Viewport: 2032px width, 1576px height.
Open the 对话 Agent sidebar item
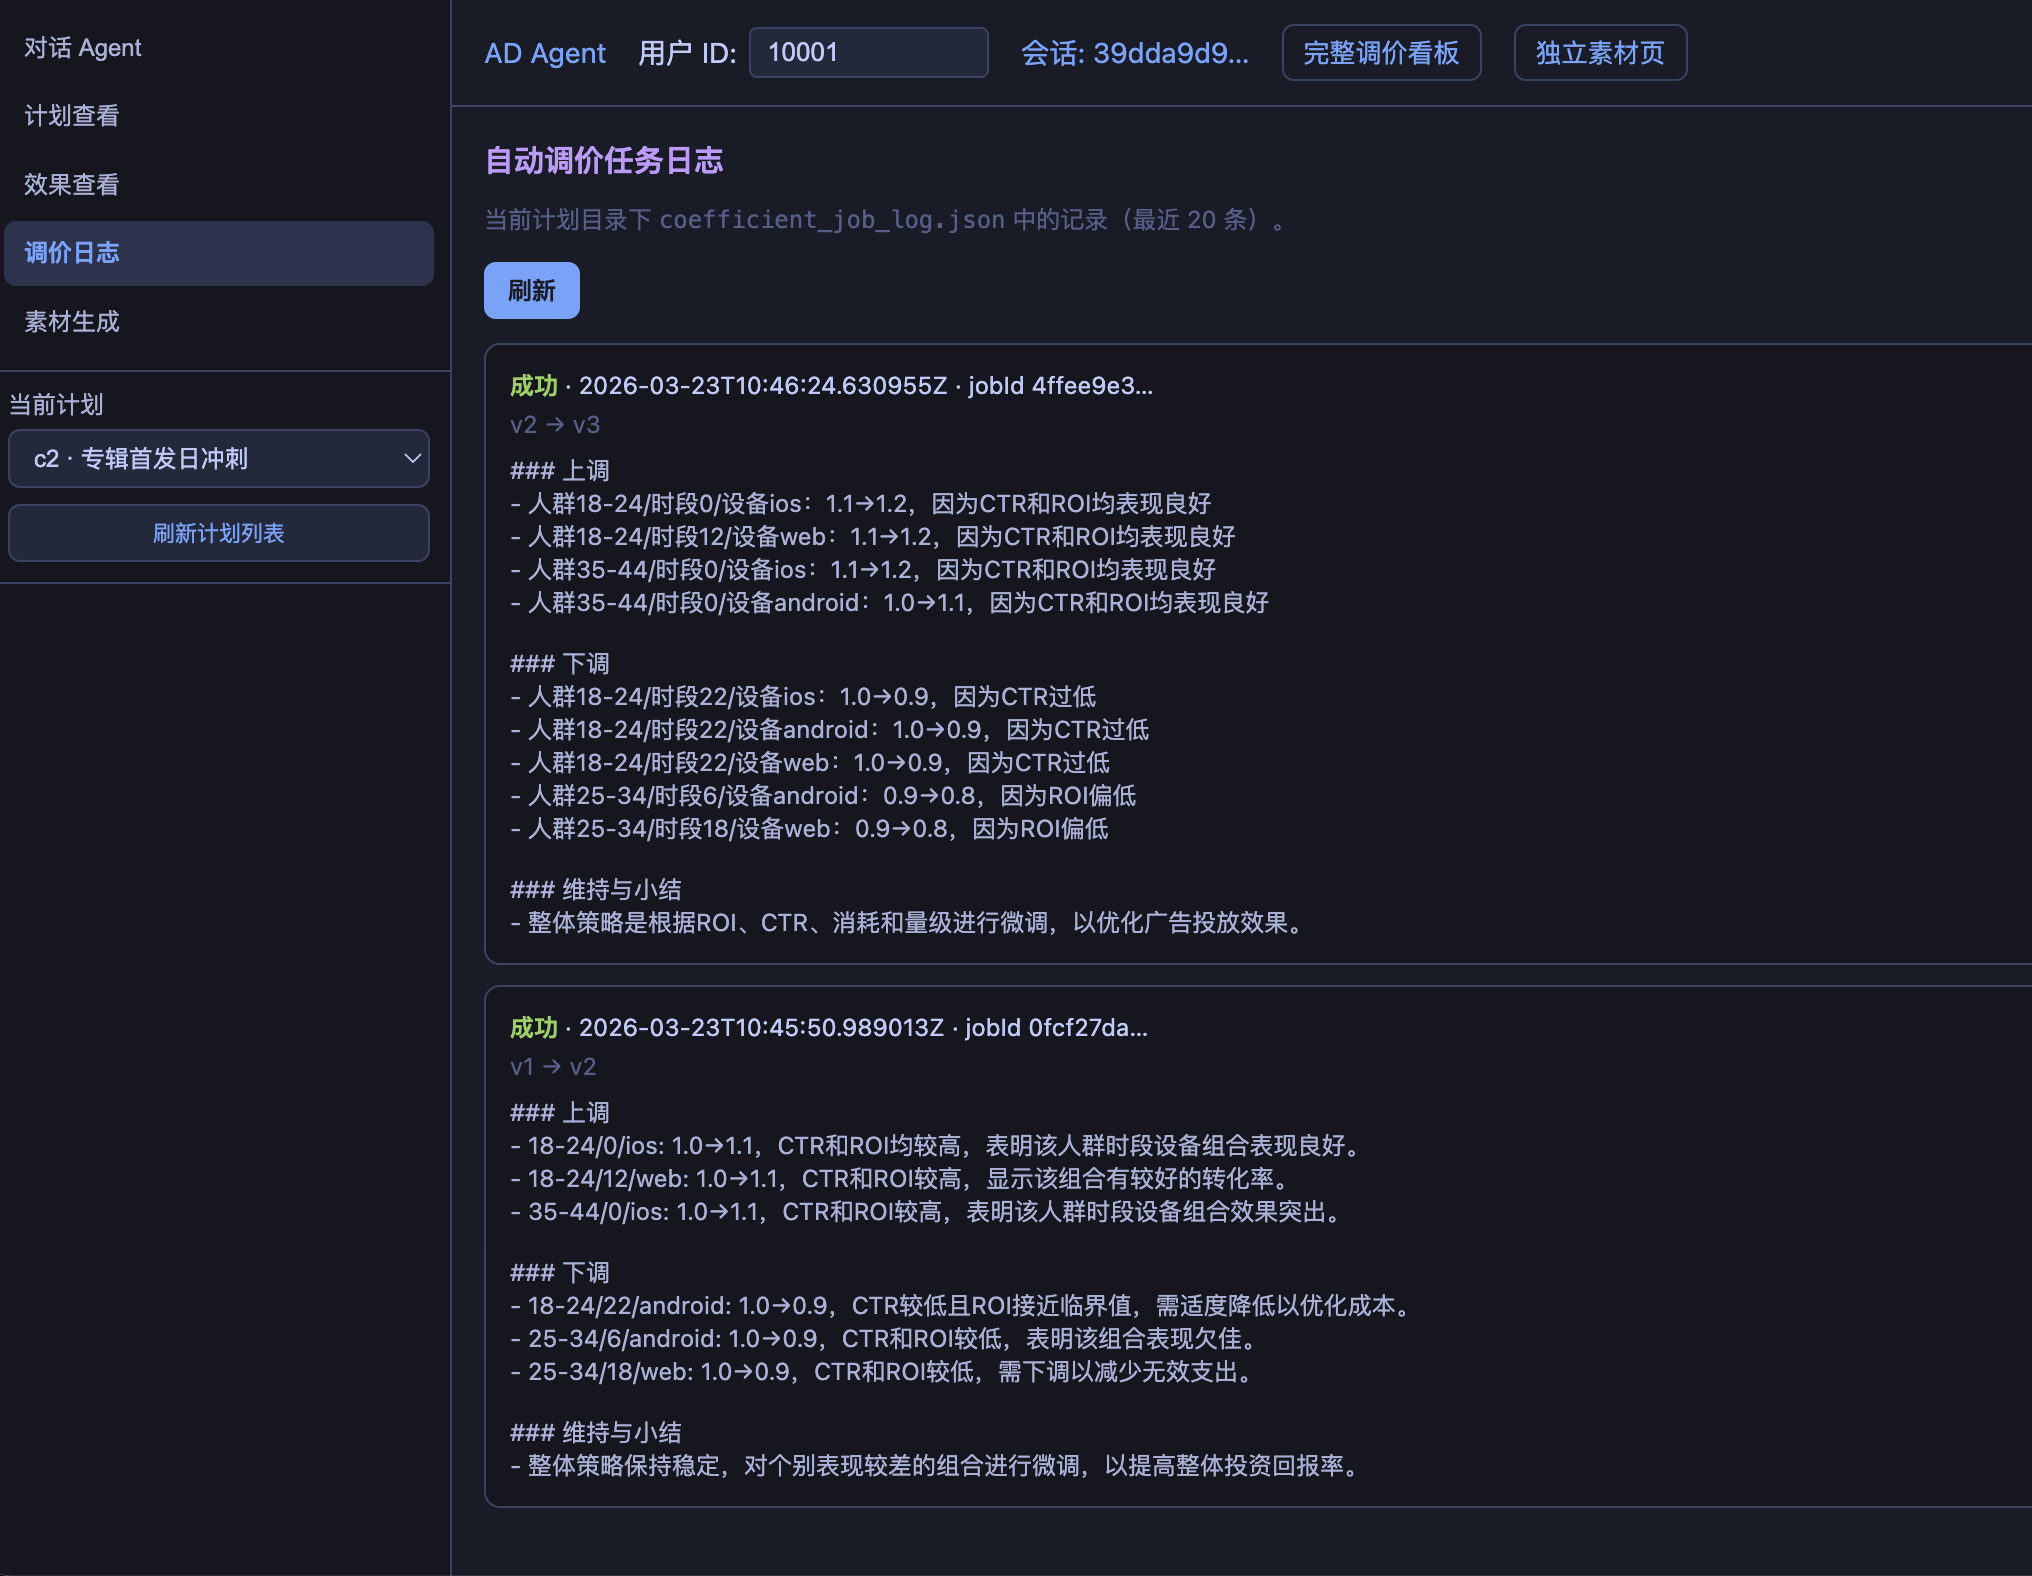point(218,48)
